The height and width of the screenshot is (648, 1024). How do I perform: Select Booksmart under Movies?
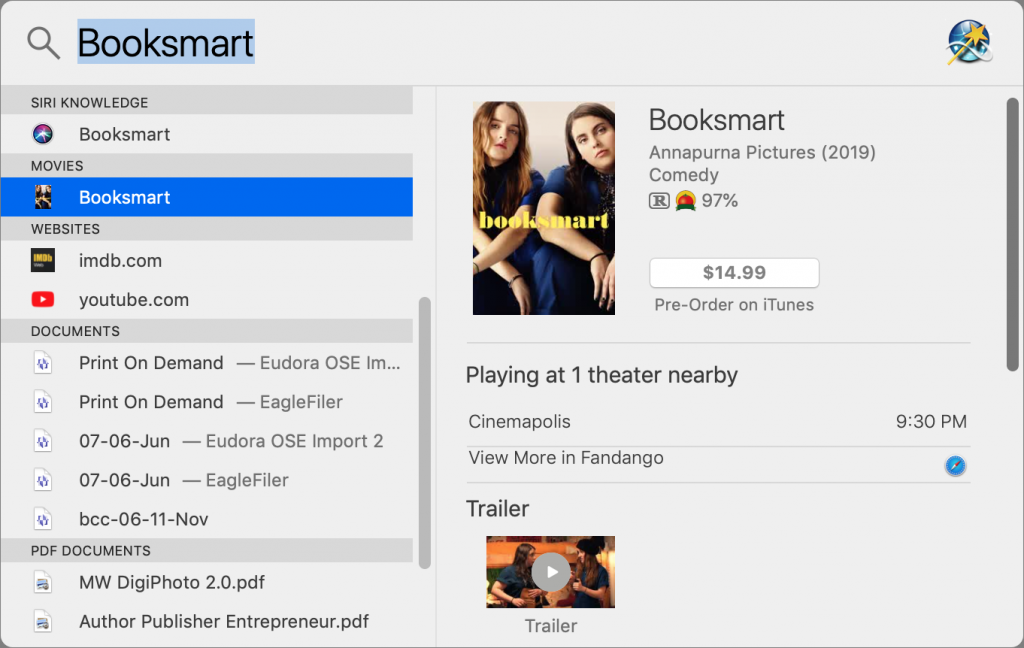207,197
